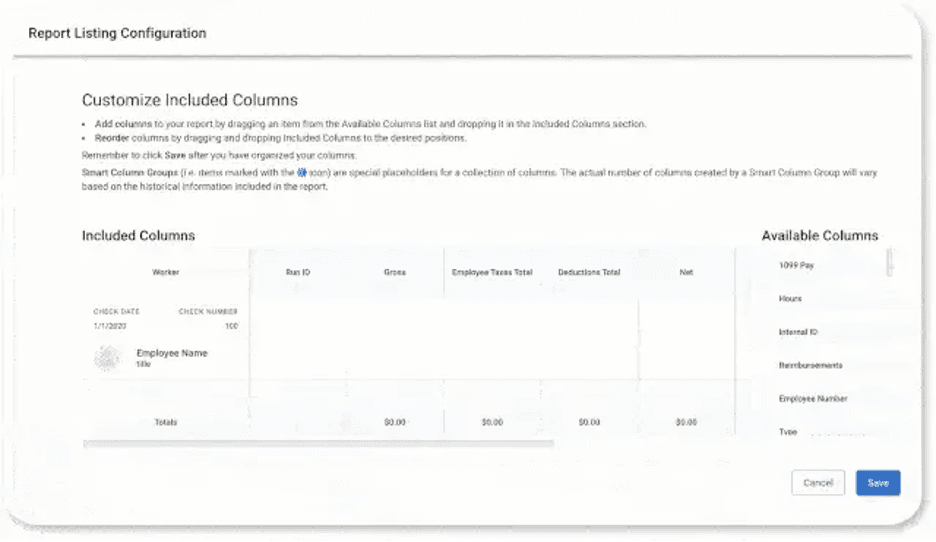Click the Net column header

pos(686,272)
